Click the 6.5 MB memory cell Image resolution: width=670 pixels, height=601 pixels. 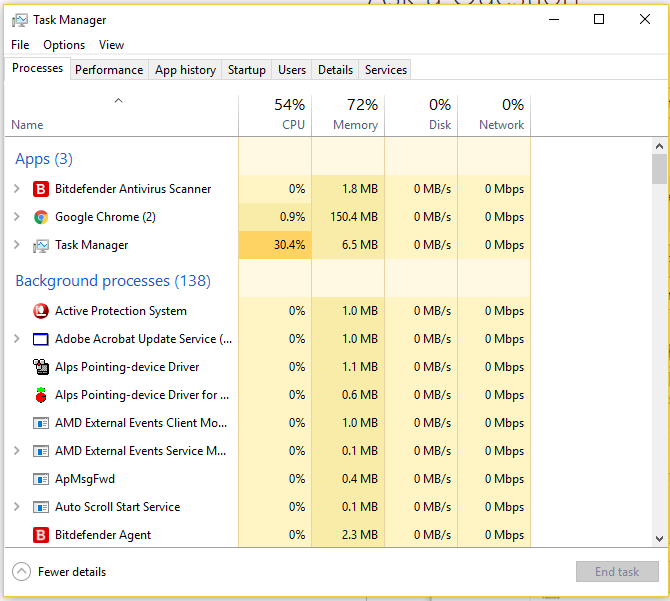pyautogui.click(x=348, y=245)
